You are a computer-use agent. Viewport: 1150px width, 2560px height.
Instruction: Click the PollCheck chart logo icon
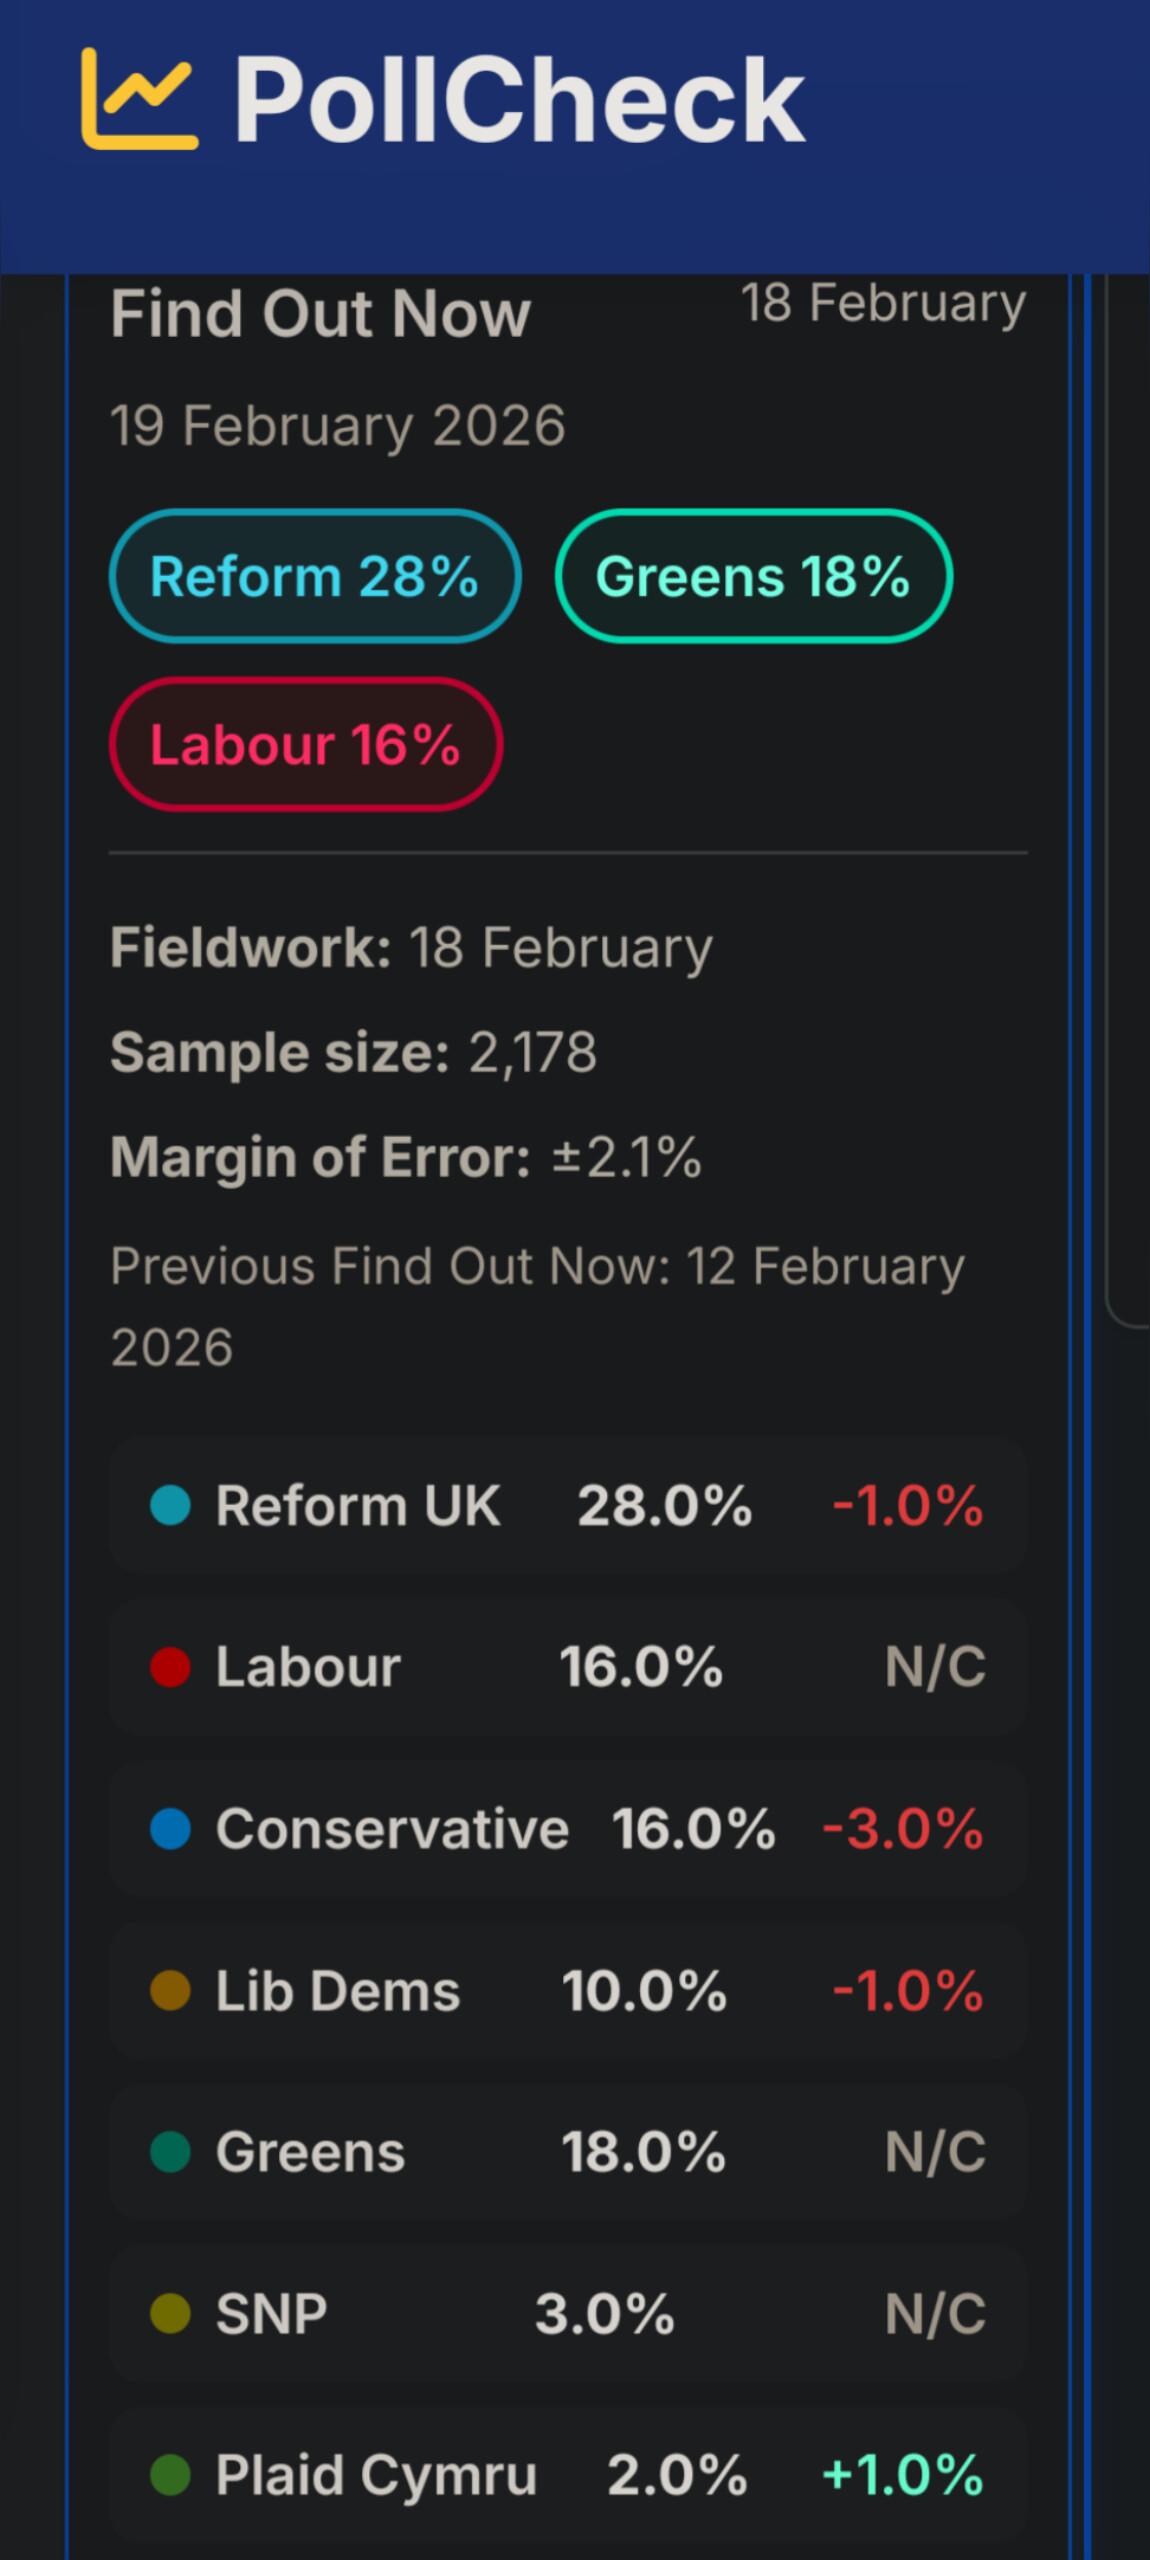point(139,99)
